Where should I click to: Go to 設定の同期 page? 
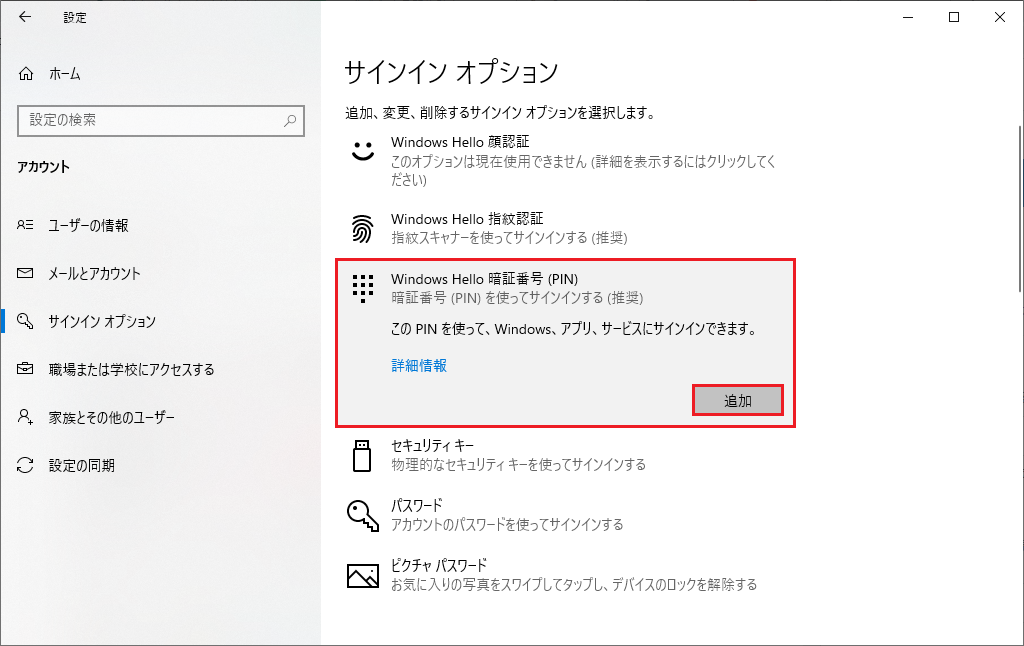point(81,465)
